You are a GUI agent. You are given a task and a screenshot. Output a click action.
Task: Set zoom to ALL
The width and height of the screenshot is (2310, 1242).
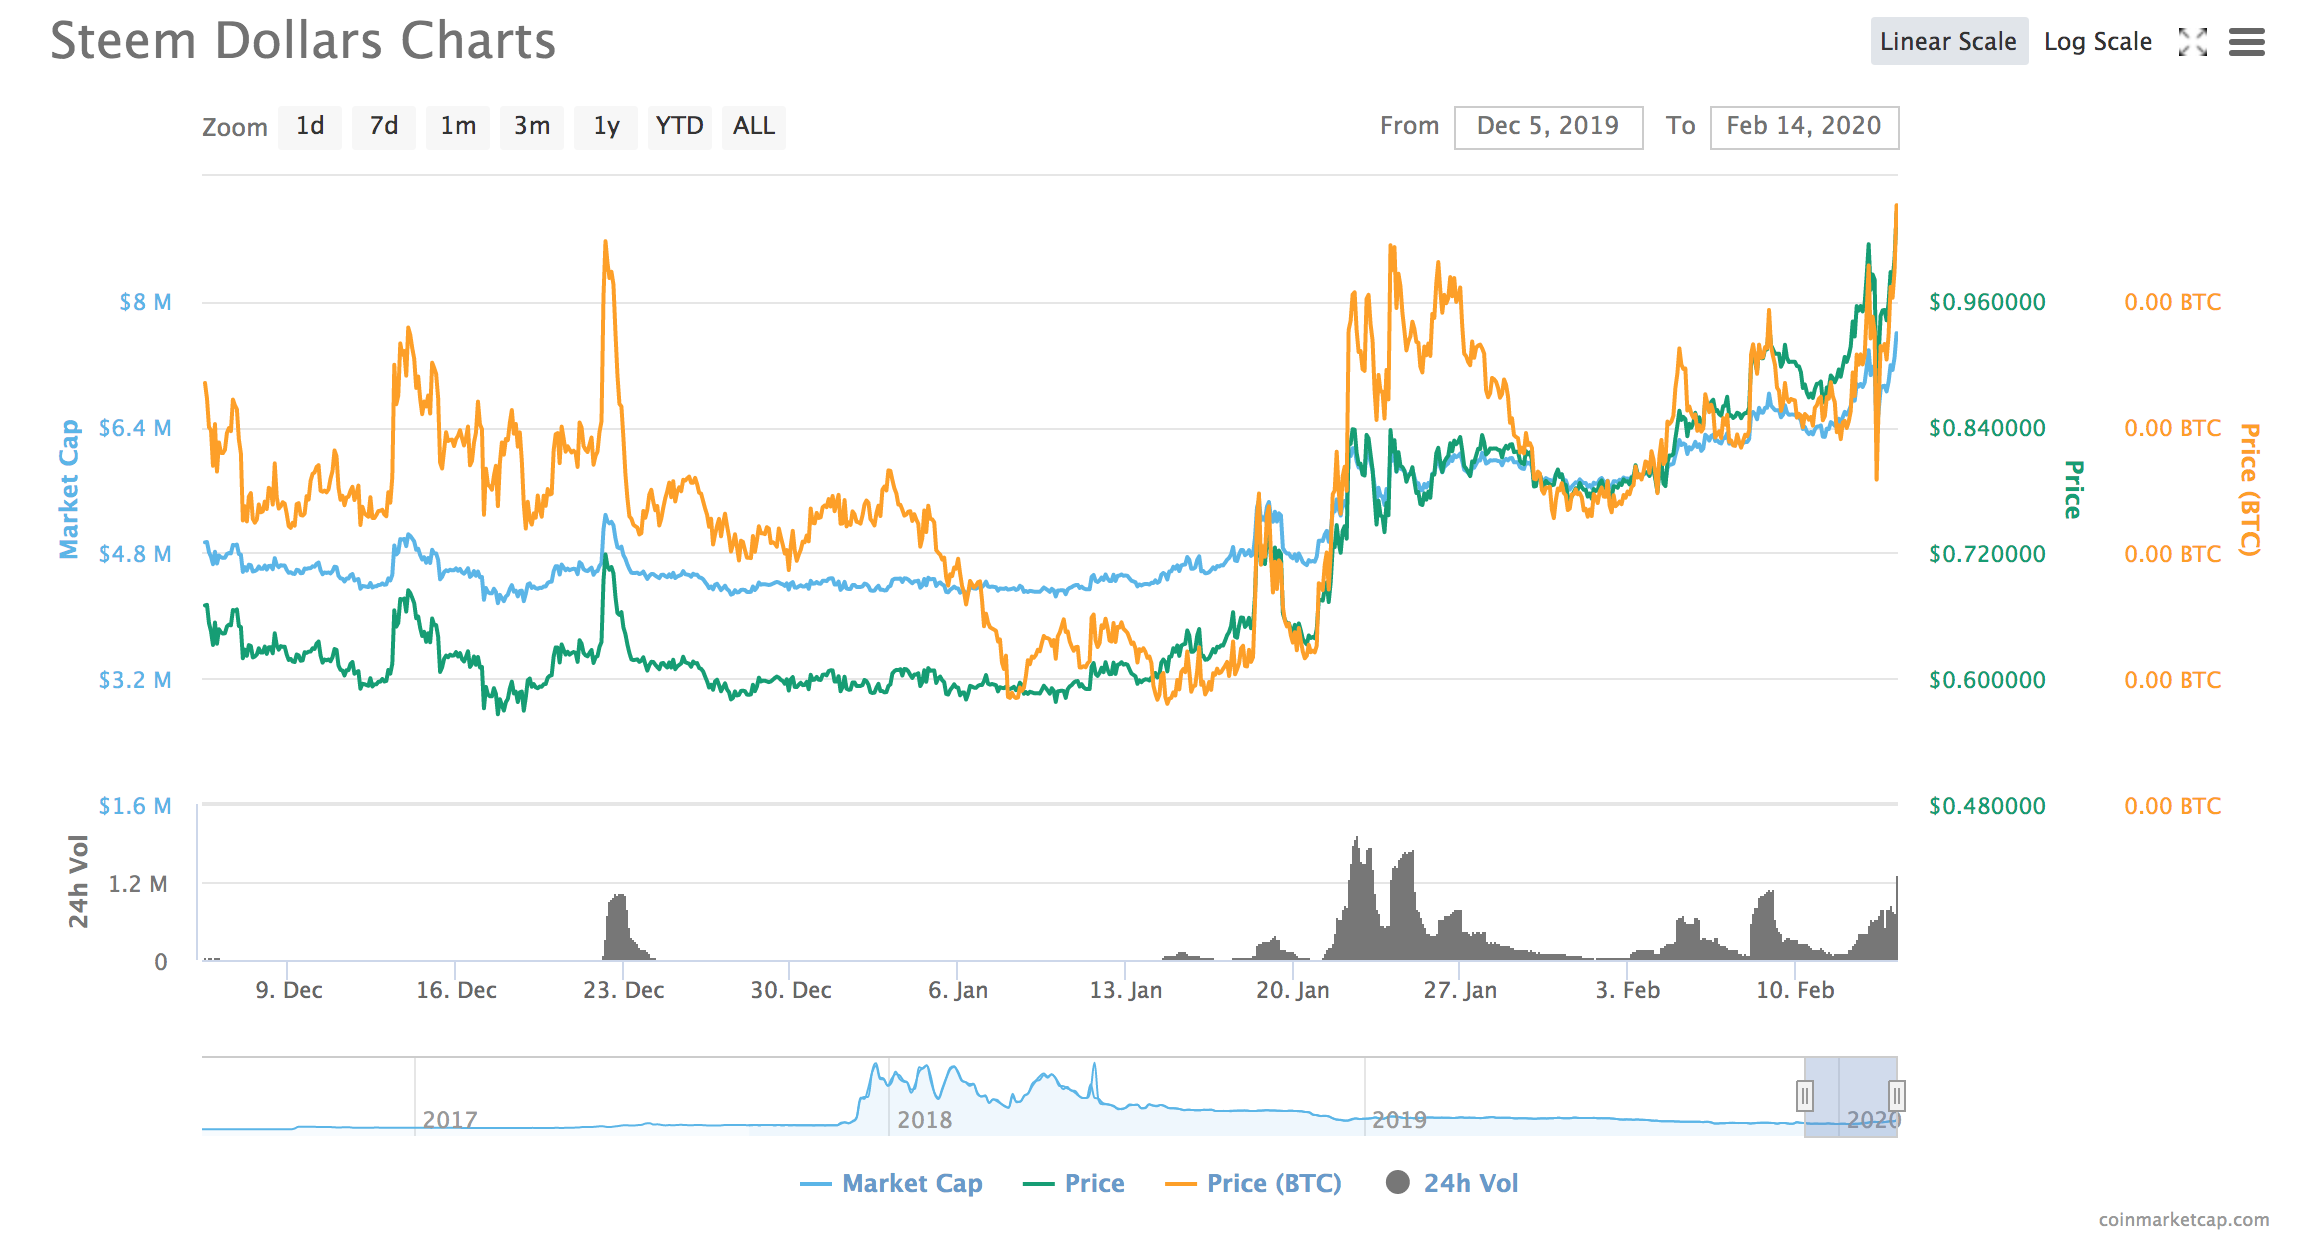(754, 126)
